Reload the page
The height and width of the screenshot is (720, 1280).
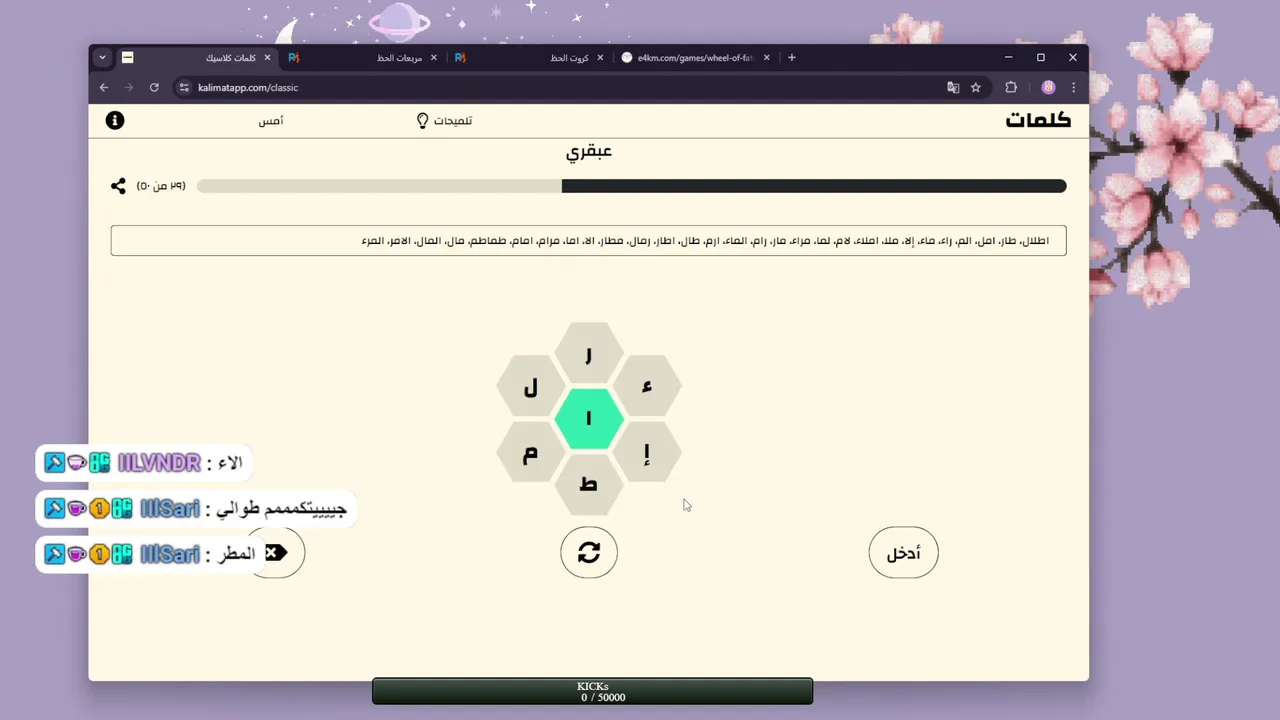(154, 88)
